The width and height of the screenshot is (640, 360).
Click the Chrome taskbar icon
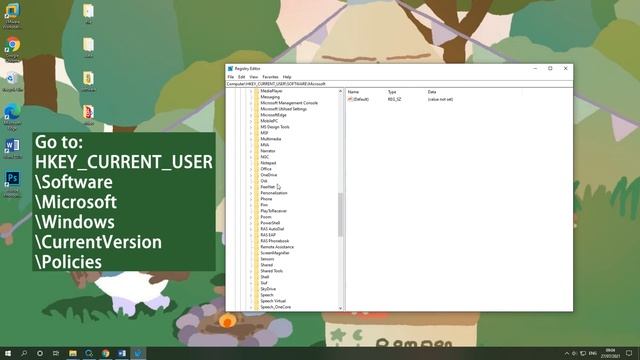point(106,353)
